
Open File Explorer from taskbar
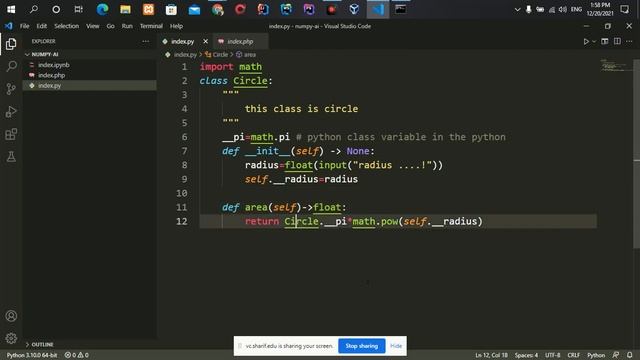[x=125, y=9]
